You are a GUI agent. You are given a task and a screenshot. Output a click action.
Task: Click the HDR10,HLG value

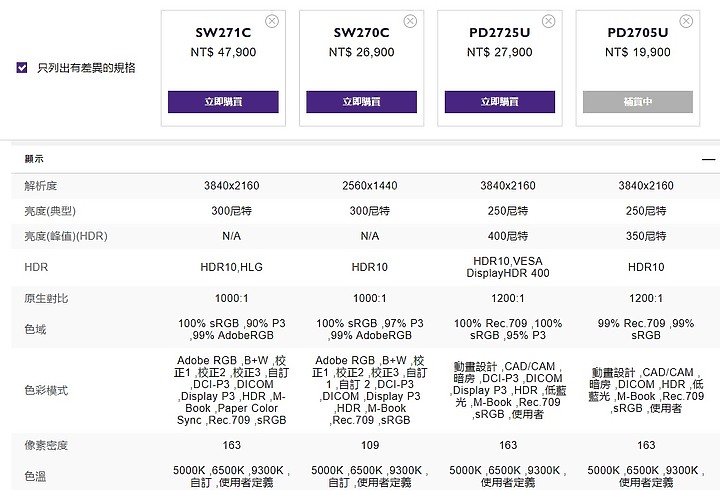pyautogui.click(x=231, y=267)
